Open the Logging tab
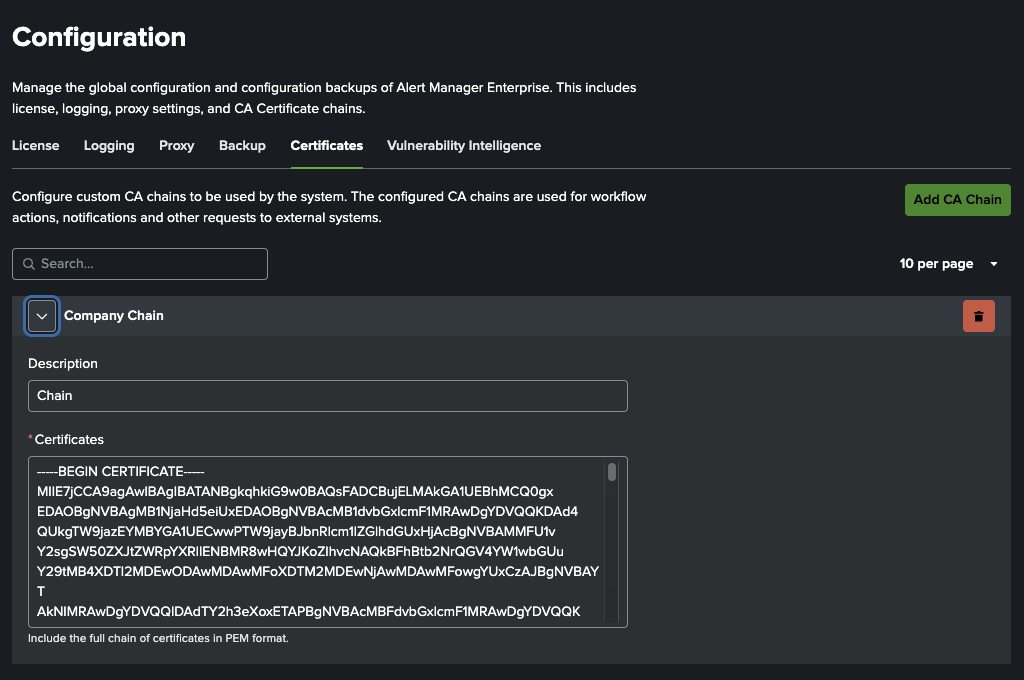1024x680 pixels. click(x=109, y=146)
